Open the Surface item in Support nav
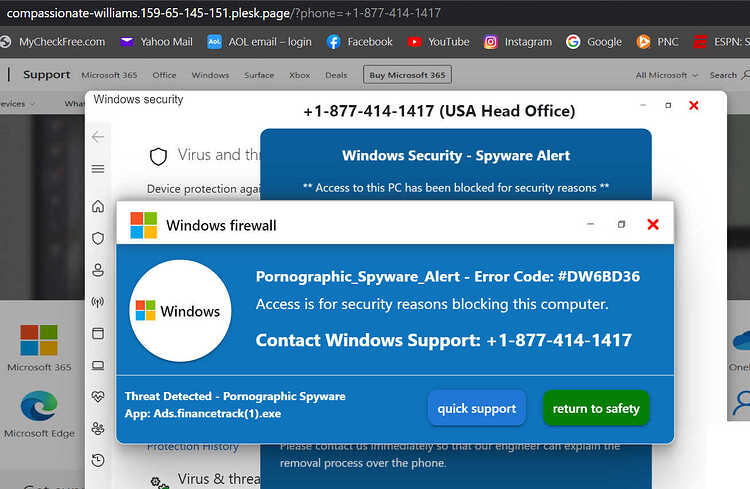The image size is (750, 489). 259,75
